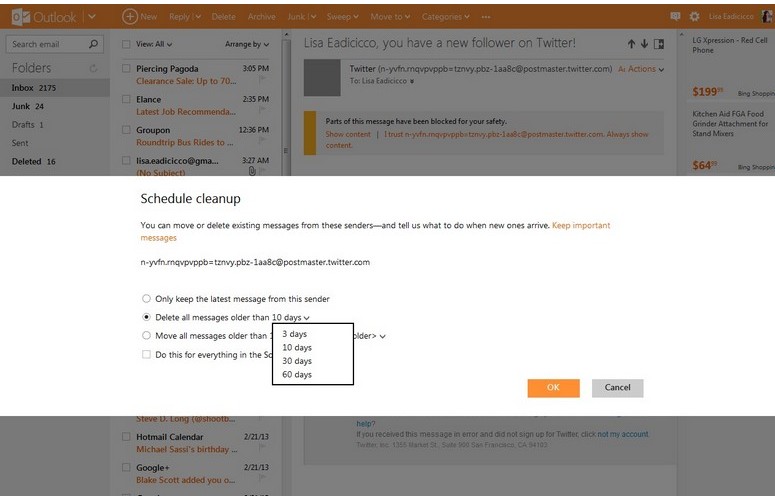Click the Outlook logo icon

tap(20, 17)
